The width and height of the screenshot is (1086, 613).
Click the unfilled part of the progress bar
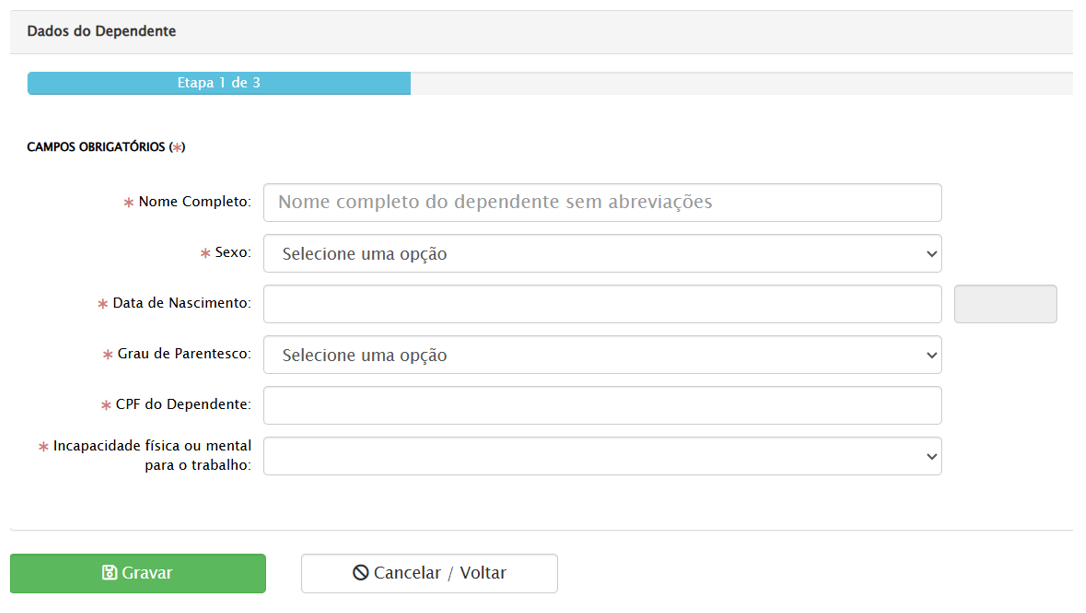740,83
